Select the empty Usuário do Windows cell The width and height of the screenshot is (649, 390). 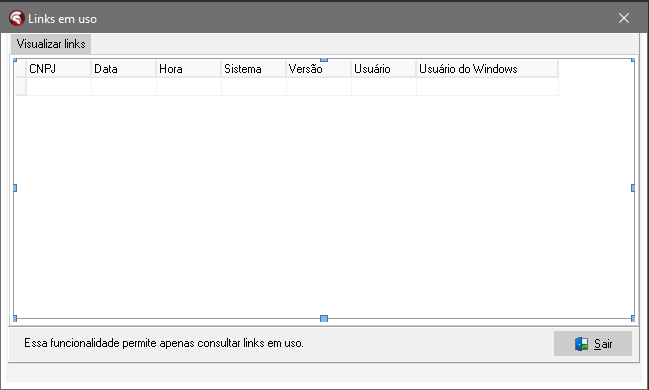click(x=488, y=87)
